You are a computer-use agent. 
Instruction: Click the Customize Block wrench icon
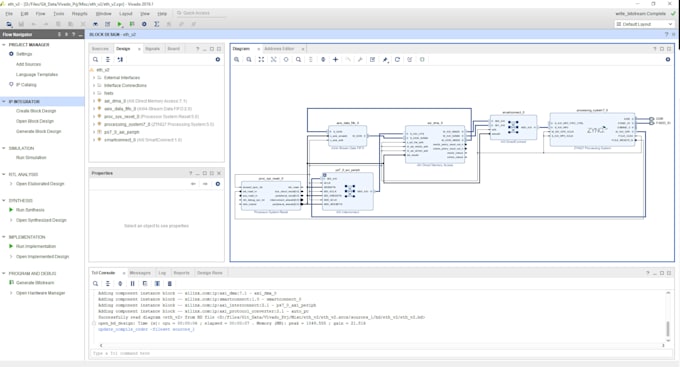click(360, 59)
